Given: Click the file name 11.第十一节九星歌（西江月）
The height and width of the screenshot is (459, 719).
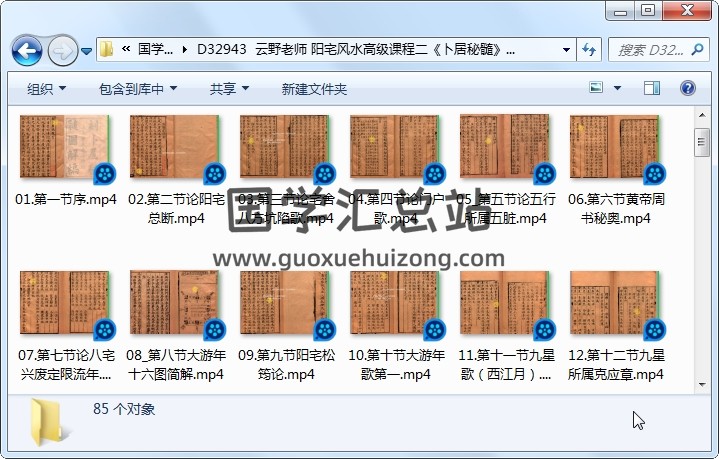Looking at the screenshot, I should [x=506, y=365].
